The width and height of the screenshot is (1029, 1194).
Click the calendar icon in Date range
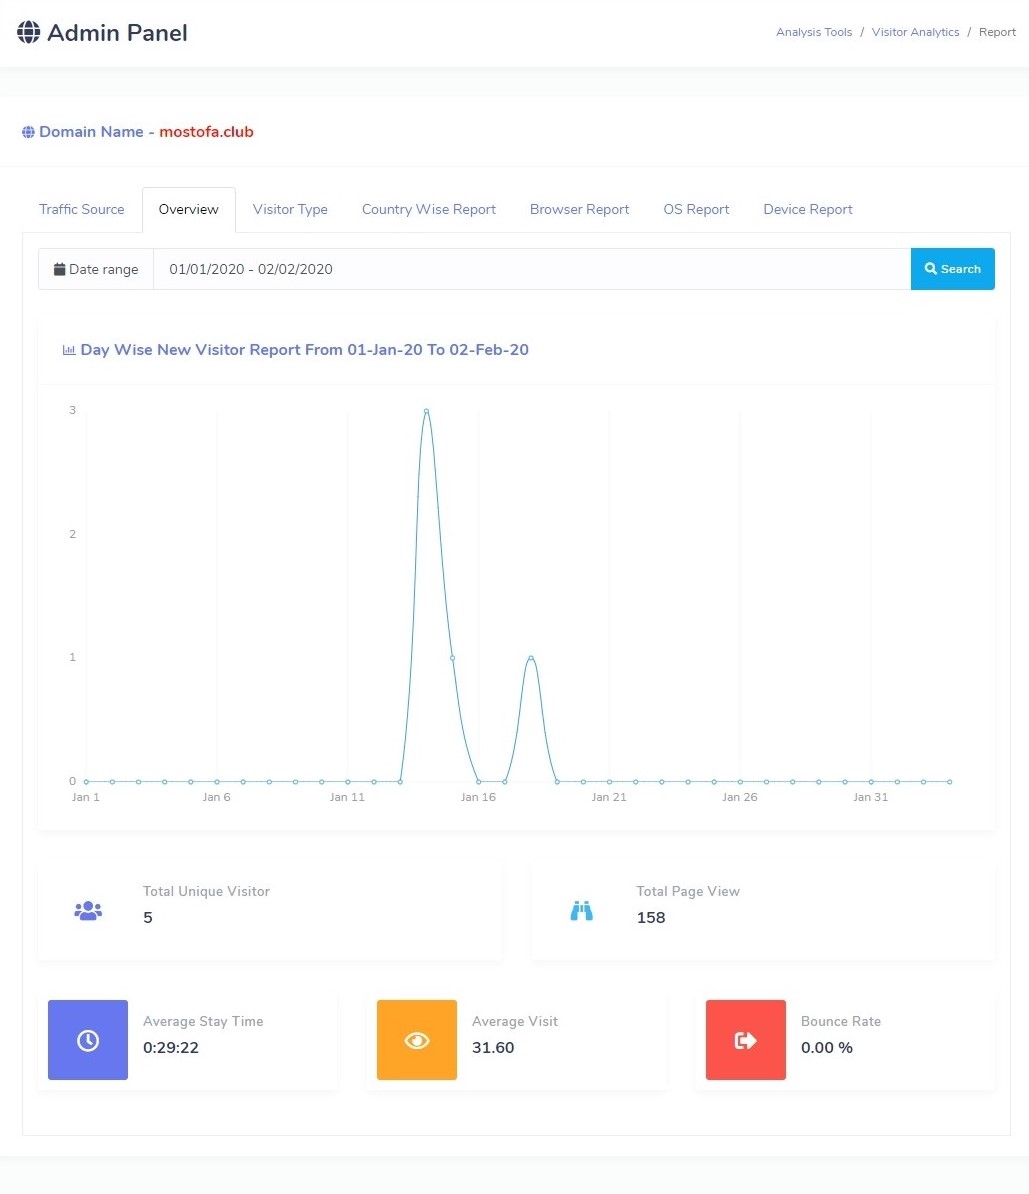click(x=60, y=269)
